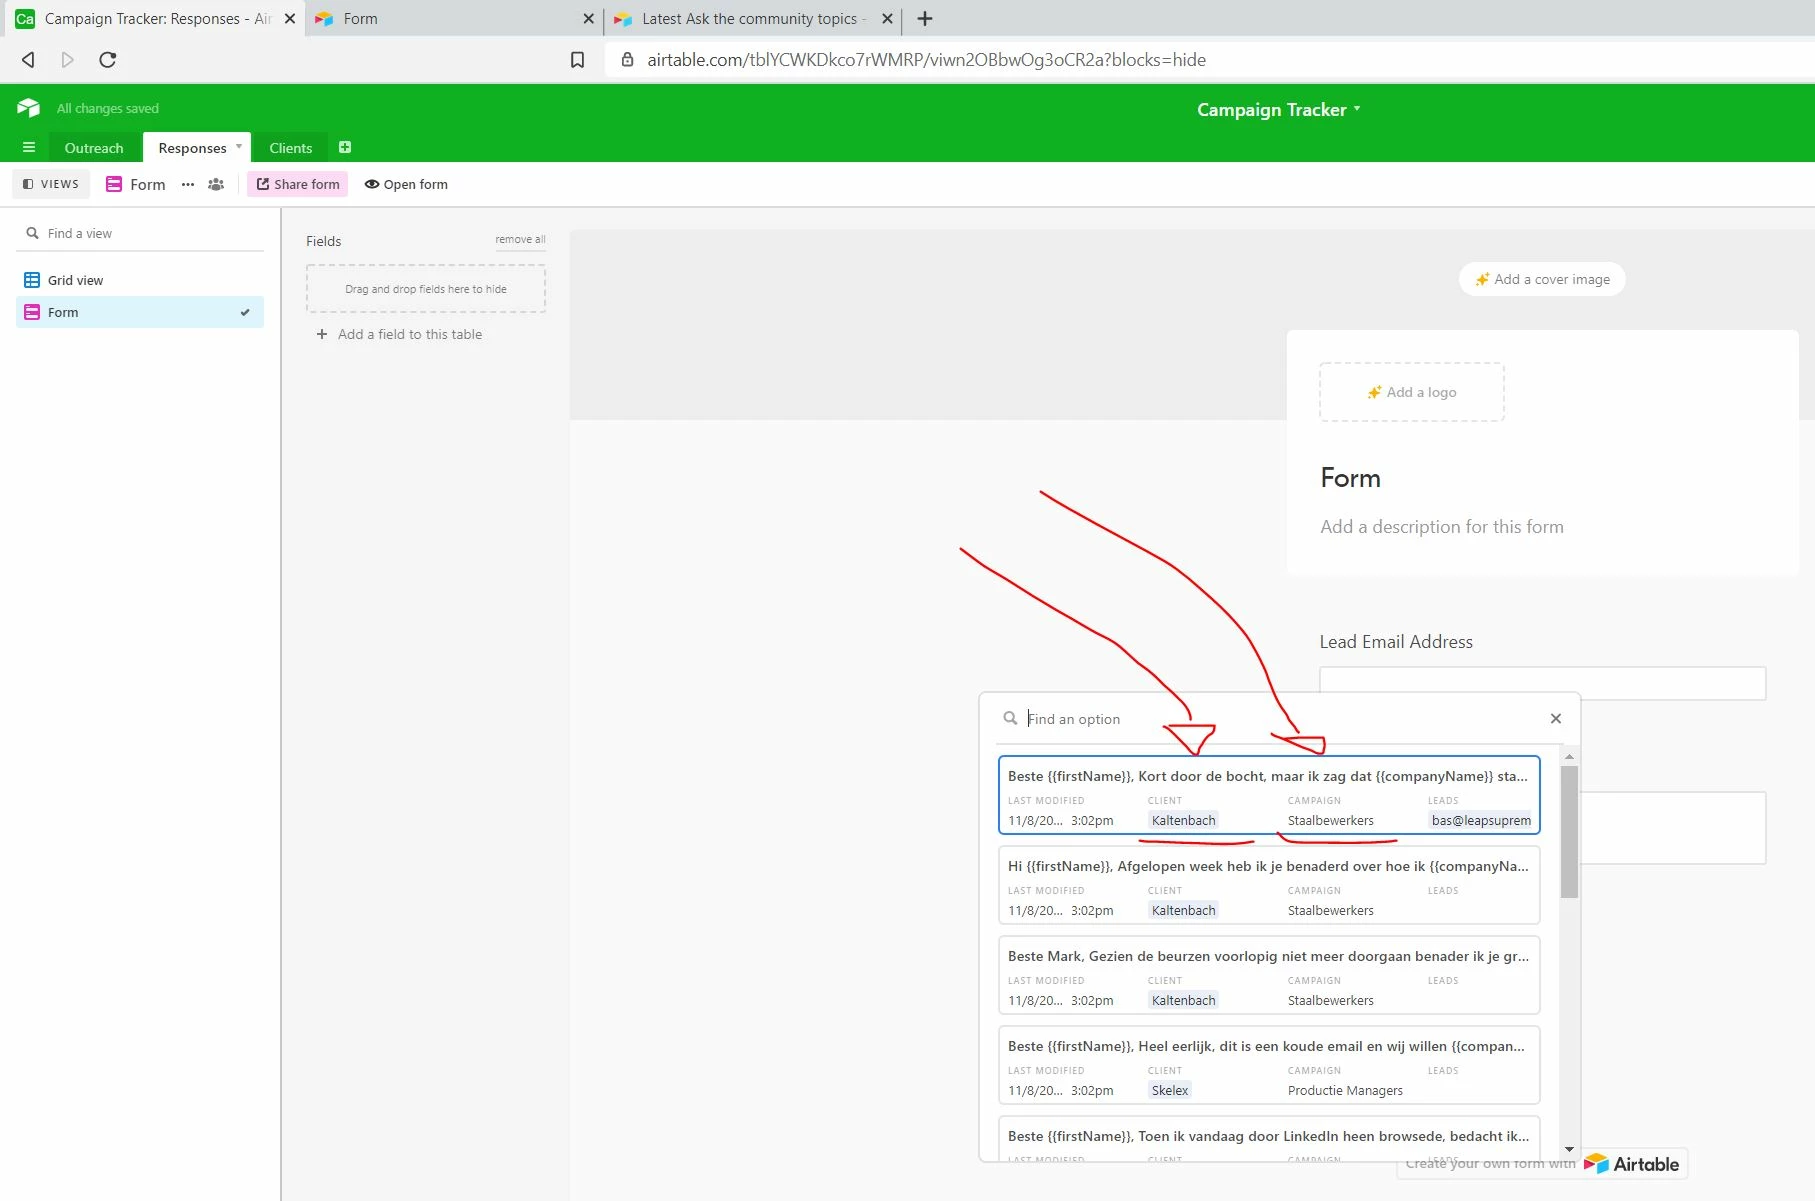
Task: Click the bas@leapsuprem leads tag
Action: pyautogui.click(x=1481, y=820)
